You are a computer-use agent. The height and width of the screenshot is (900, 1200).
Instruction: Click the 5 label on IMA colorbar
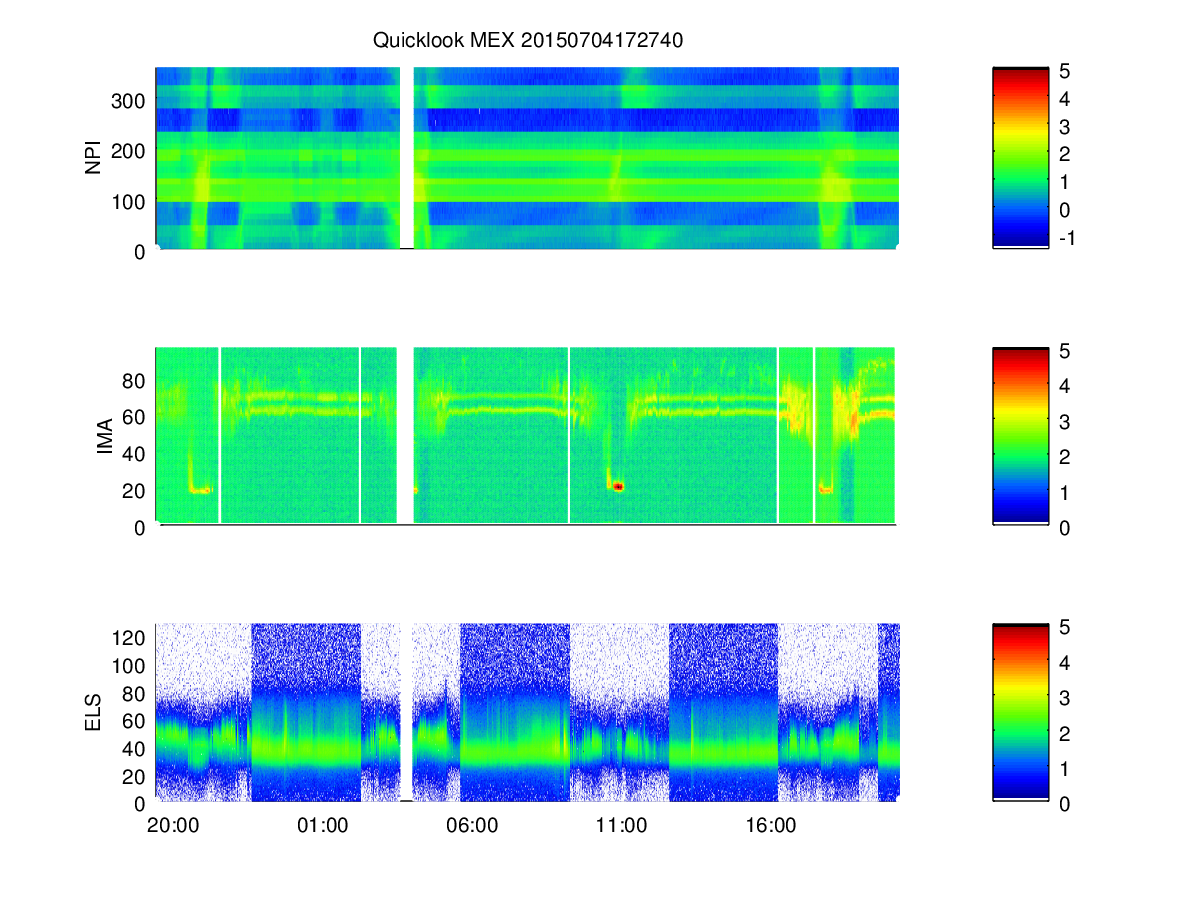tap(1066, 351)
